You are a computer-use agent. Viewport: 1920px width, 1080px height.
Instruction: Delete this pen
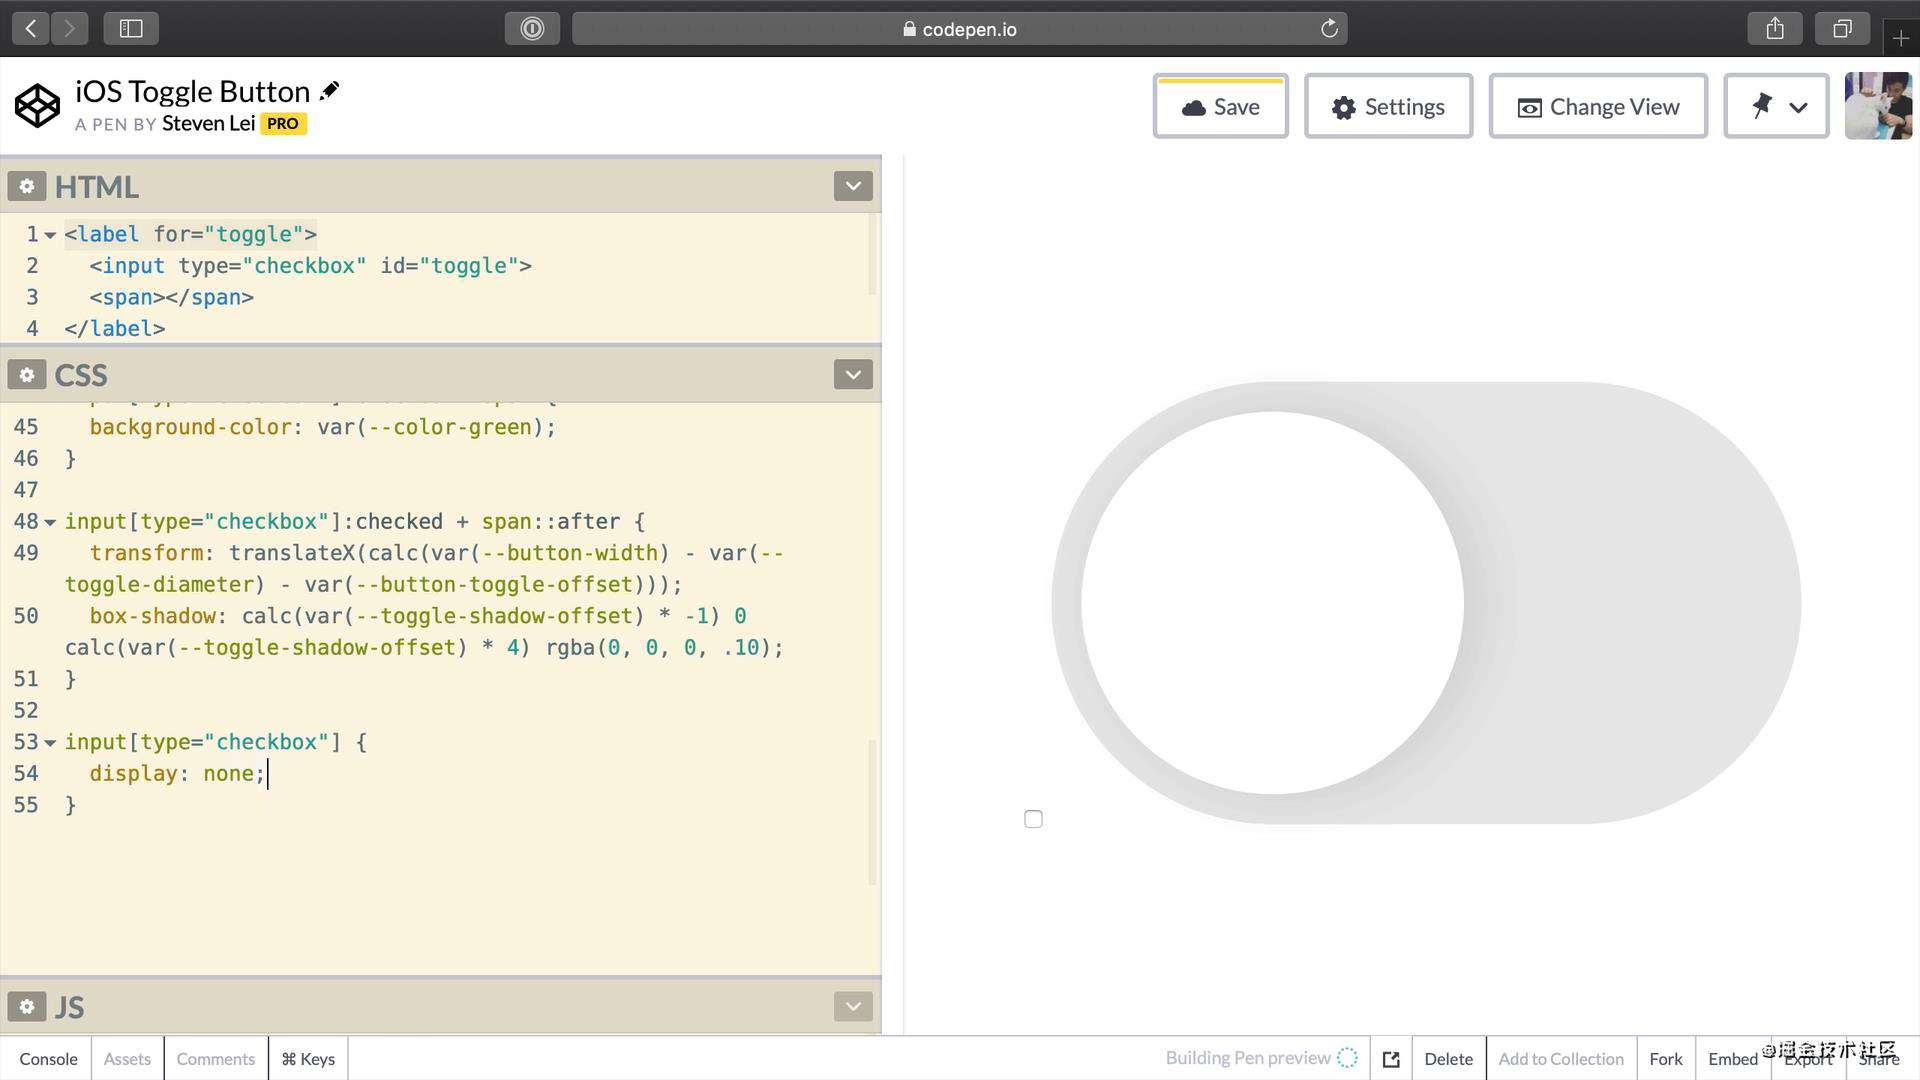(1448, 1059)
